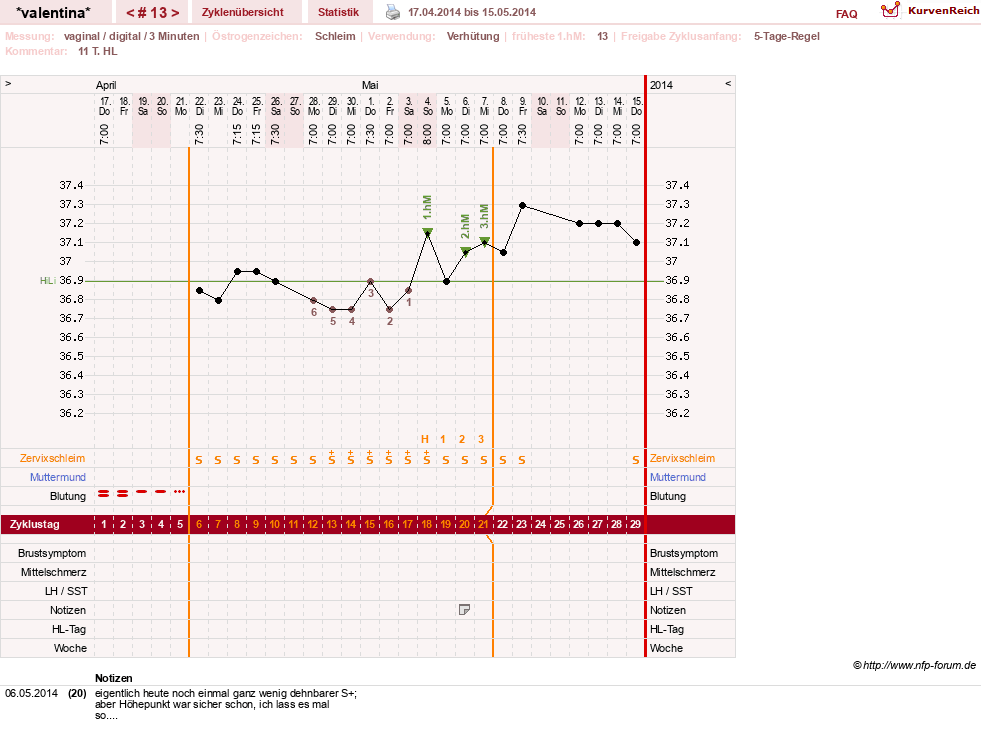This screenshot has height=746, width=981.
Task: Click the right Woche row label
Action: (x=666, y=648)
